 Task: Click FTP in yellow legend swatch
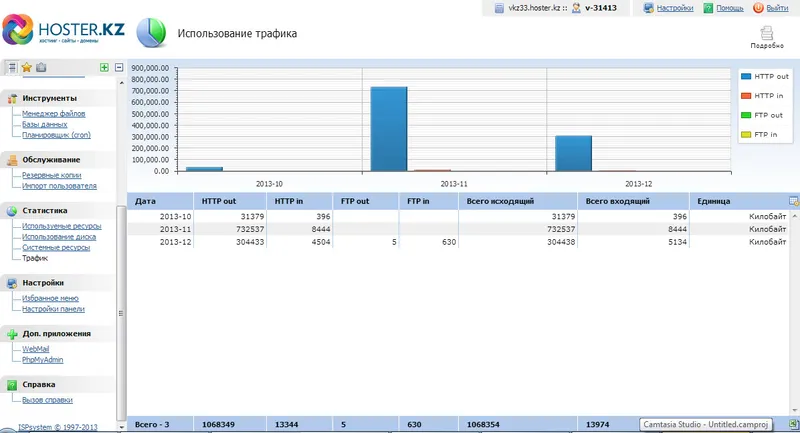pyautogui.click(x=746, y=135)
